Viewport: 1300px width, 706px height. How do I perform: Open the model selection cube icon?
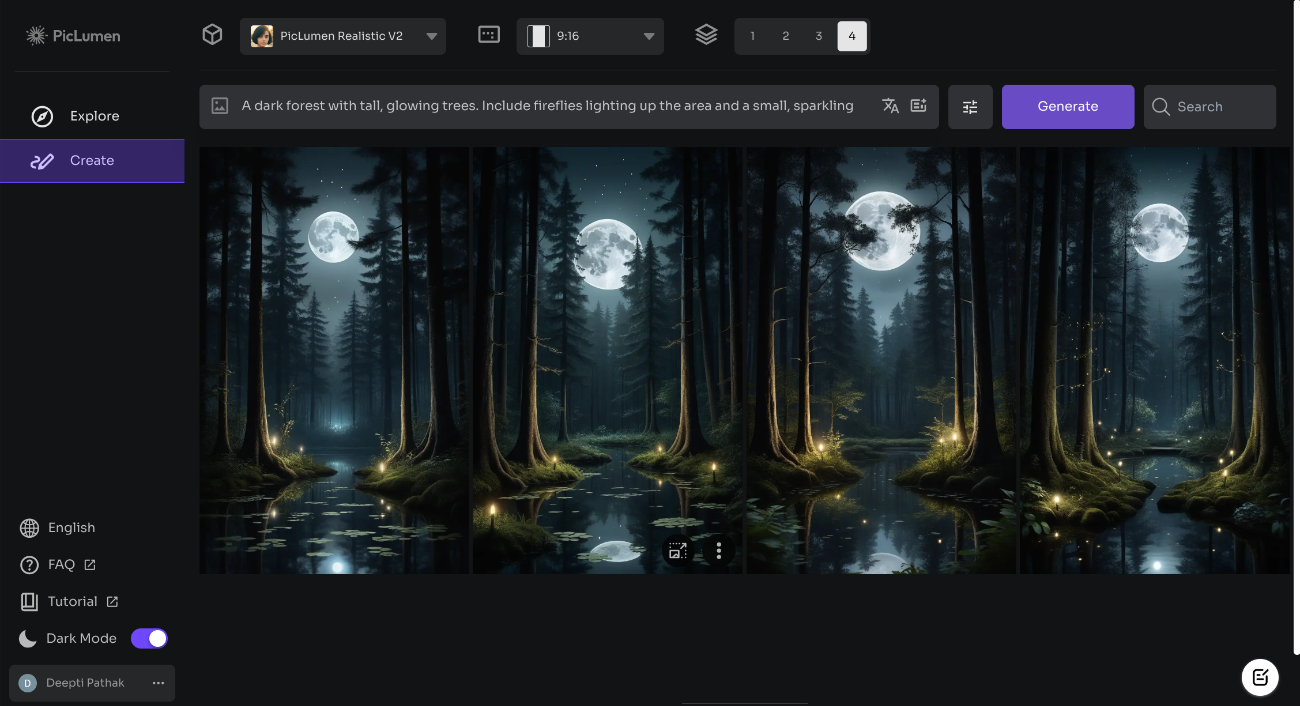click(x=212, y=33)
